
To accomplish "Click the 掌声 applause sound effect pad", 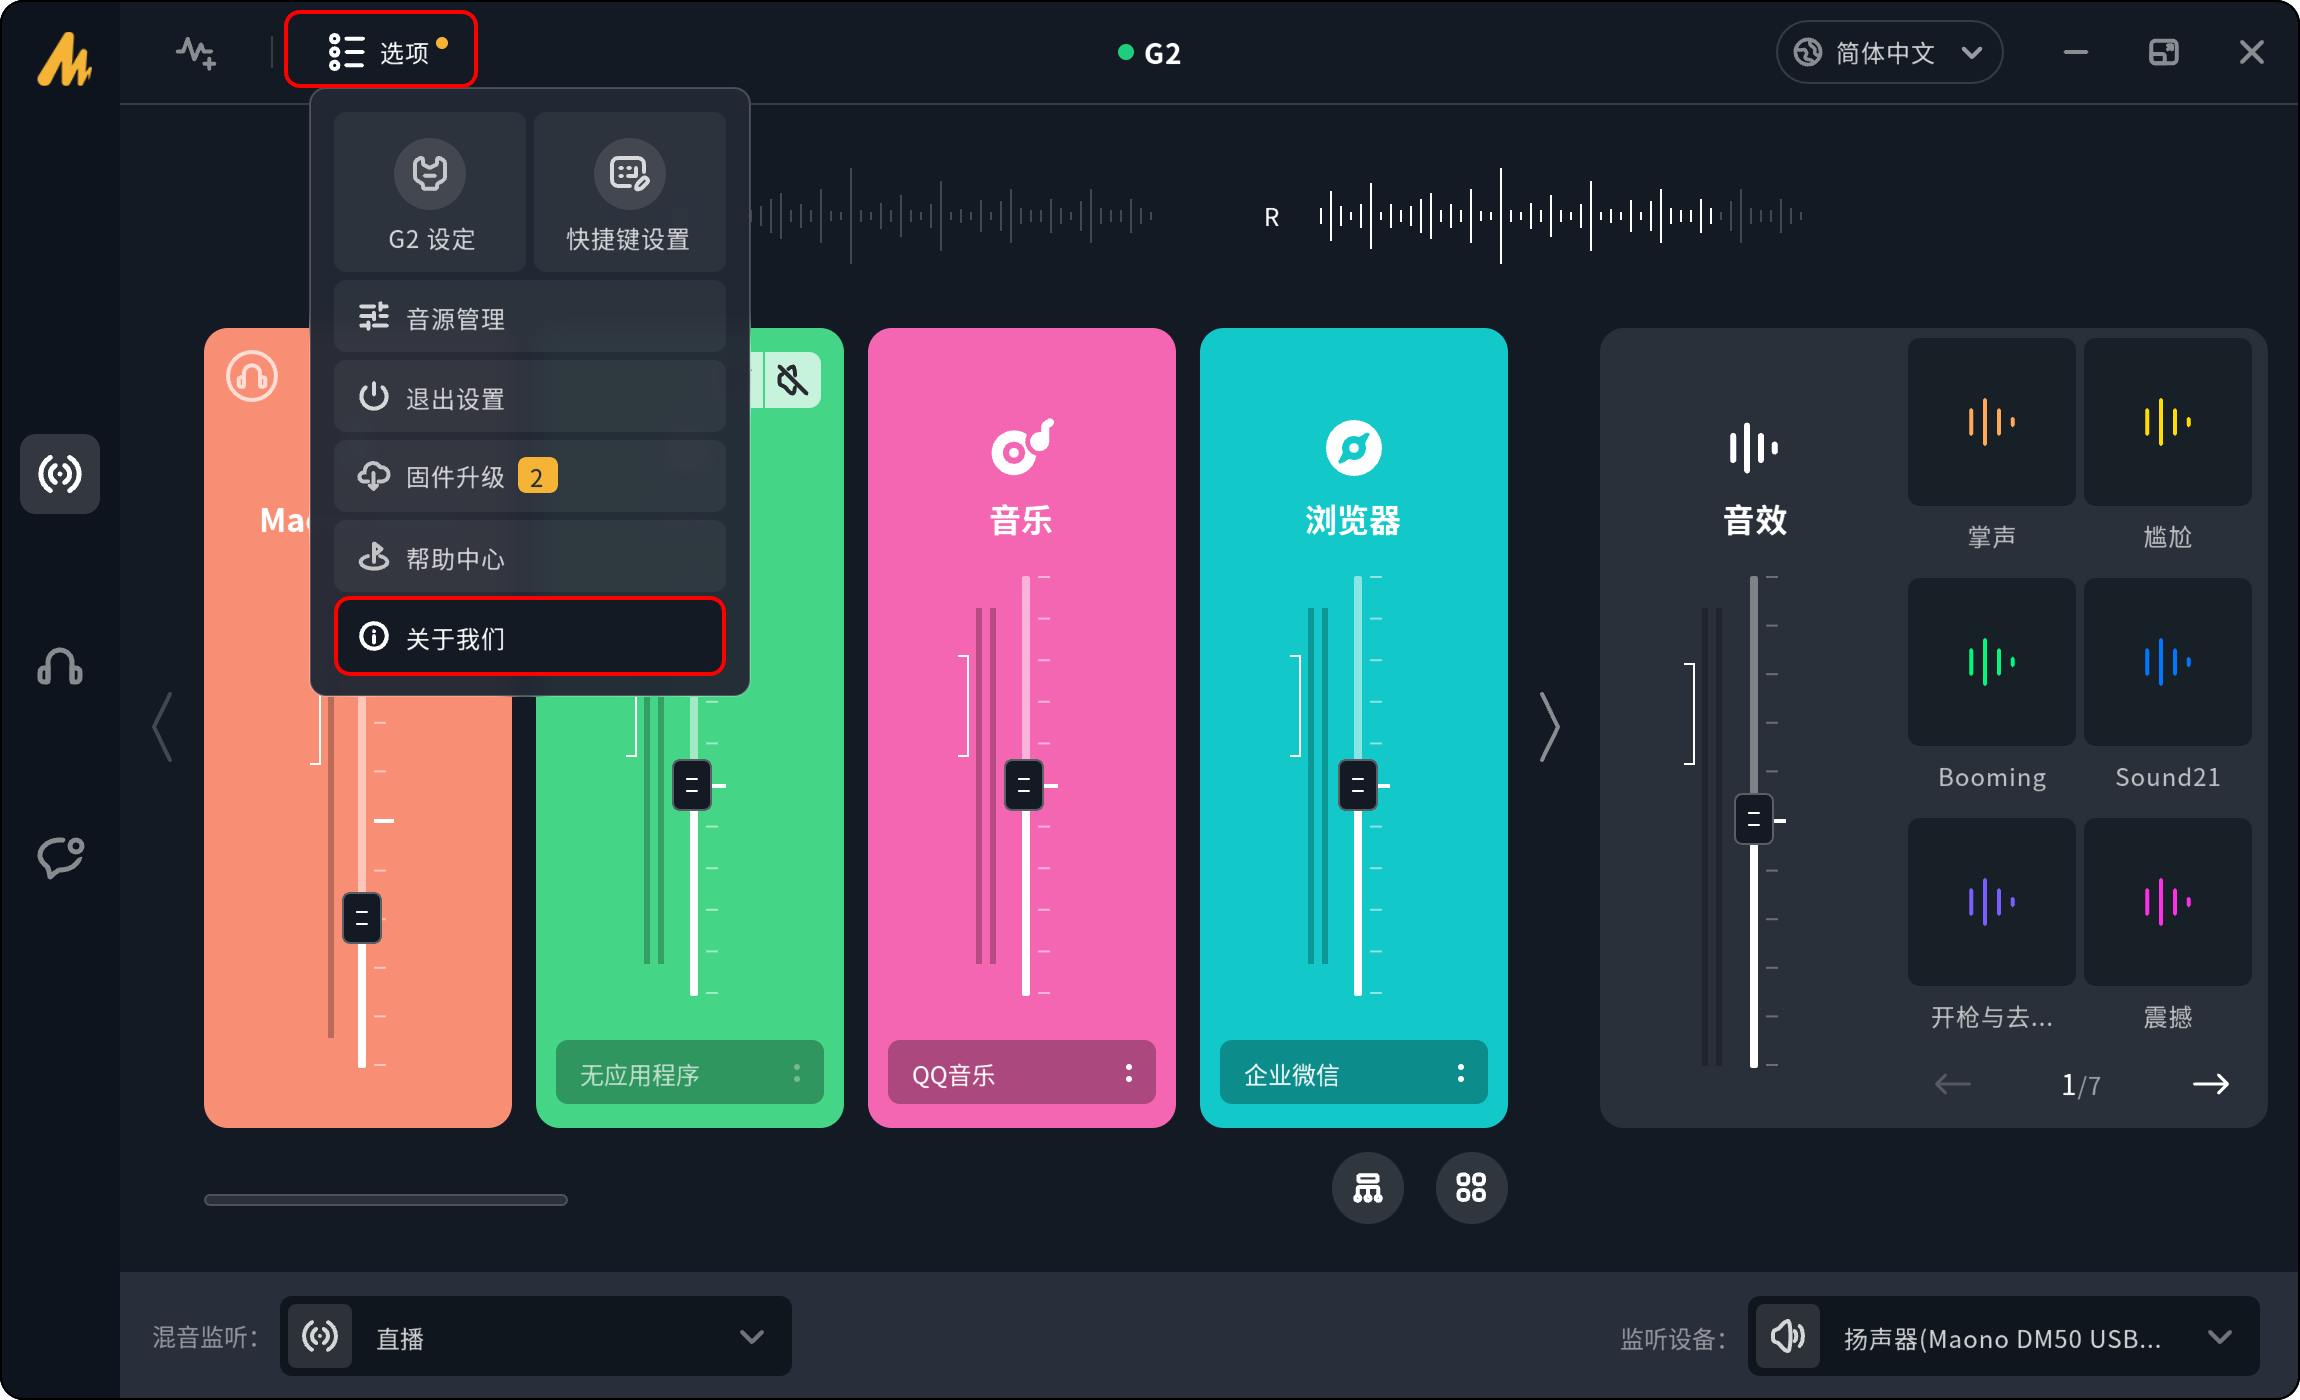I will click(x=1991, y=422).
